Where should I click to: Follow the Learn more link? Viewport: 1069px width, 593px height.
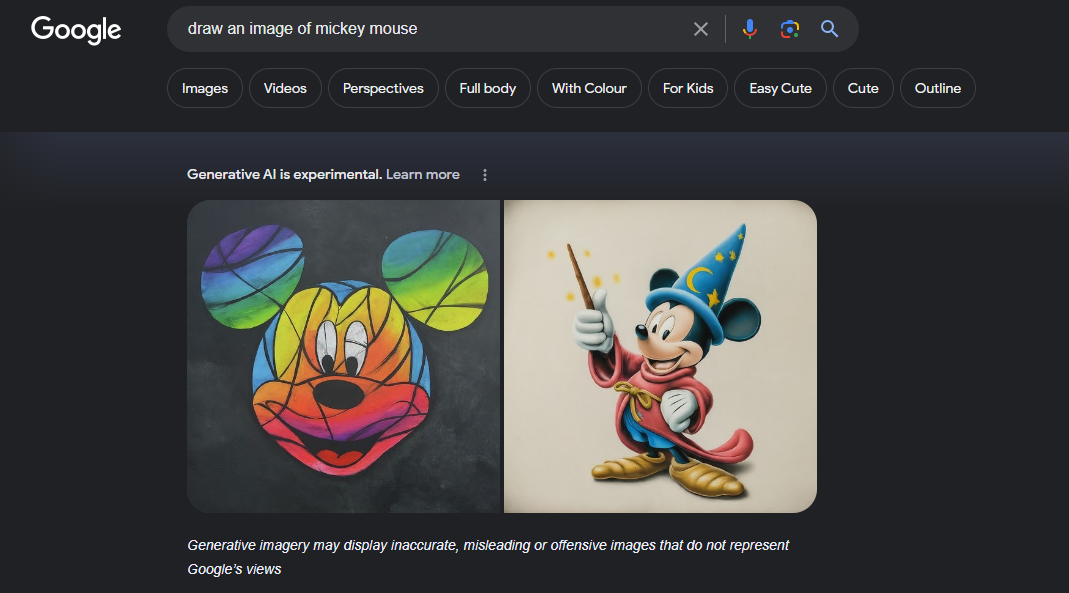coord(423,174)
